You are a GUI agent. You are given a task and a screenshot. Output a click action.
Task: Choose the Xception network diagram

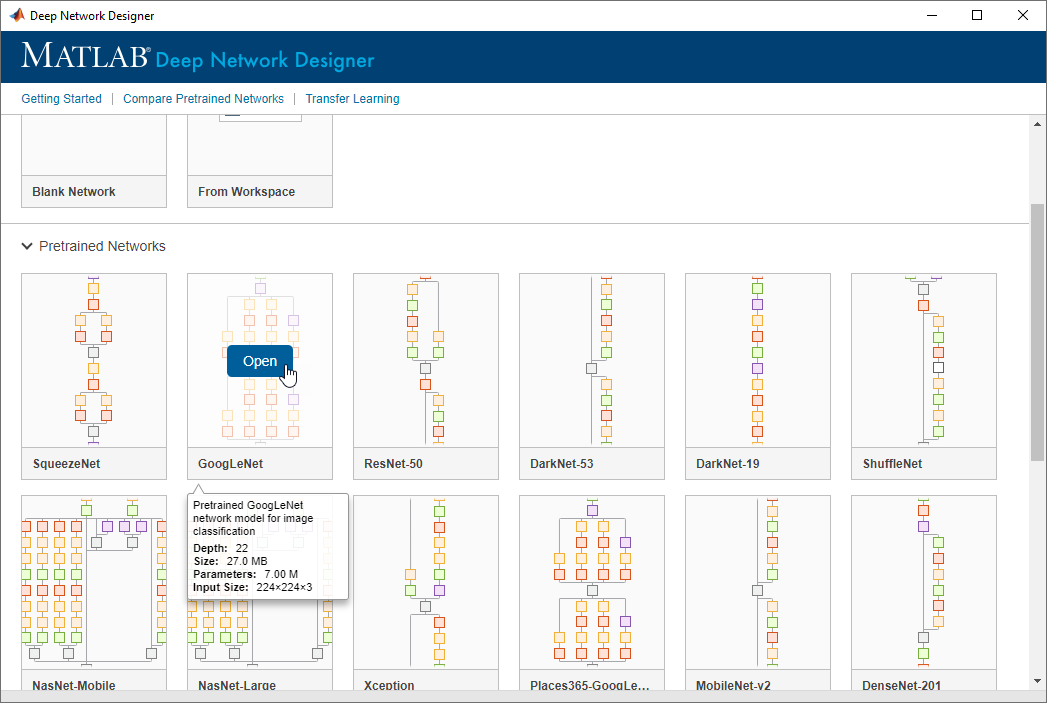(426, 582)
